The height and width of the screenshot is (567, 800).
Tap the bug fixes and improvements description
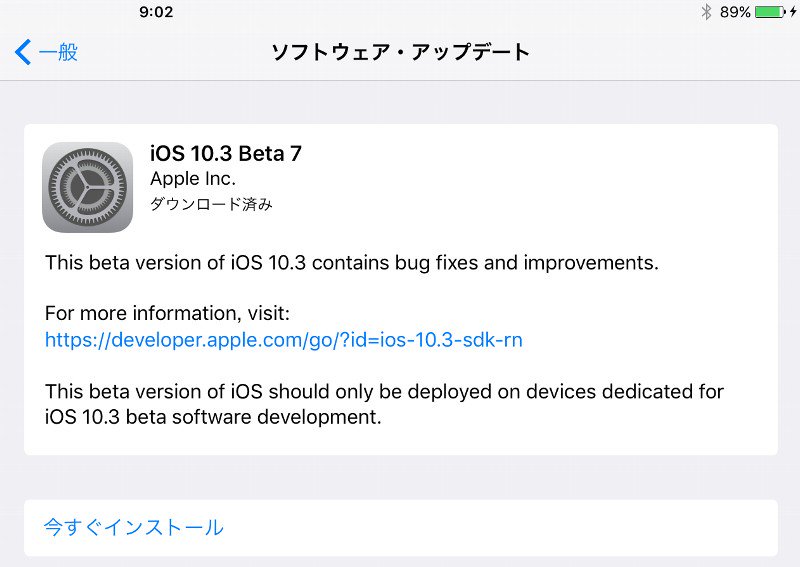pyautogui.click(x=352, y=263)
